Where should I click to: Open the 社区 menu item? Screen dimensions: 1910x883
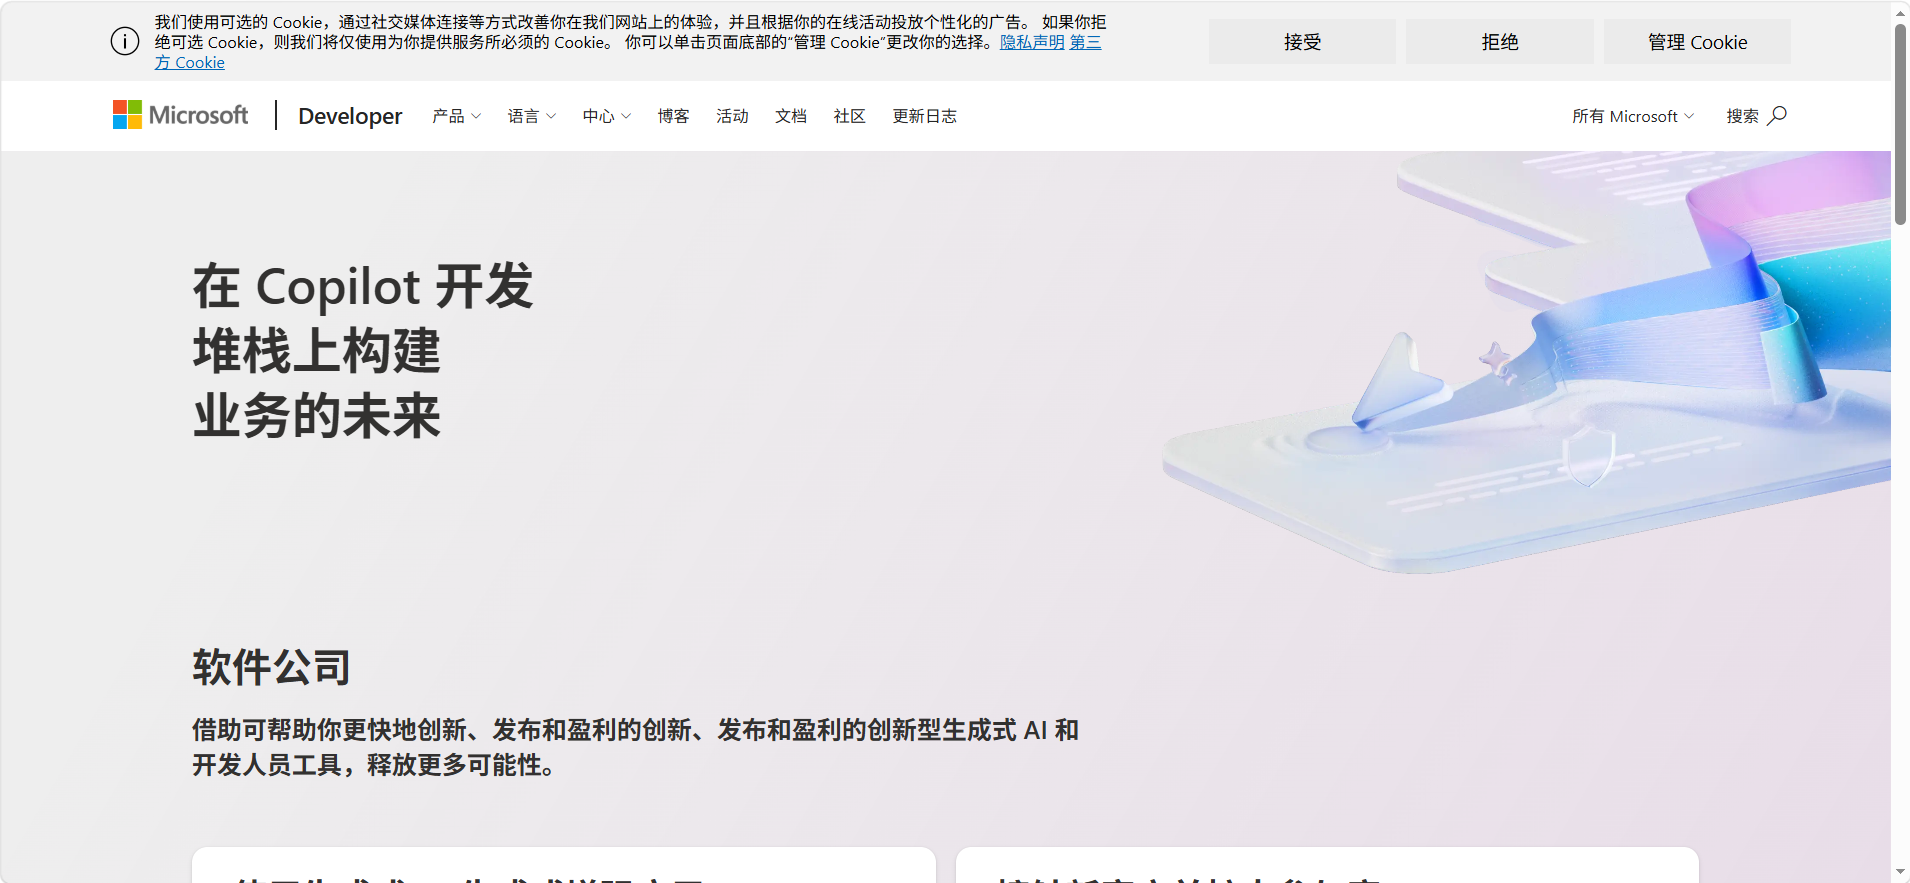[x=849, y=116]
